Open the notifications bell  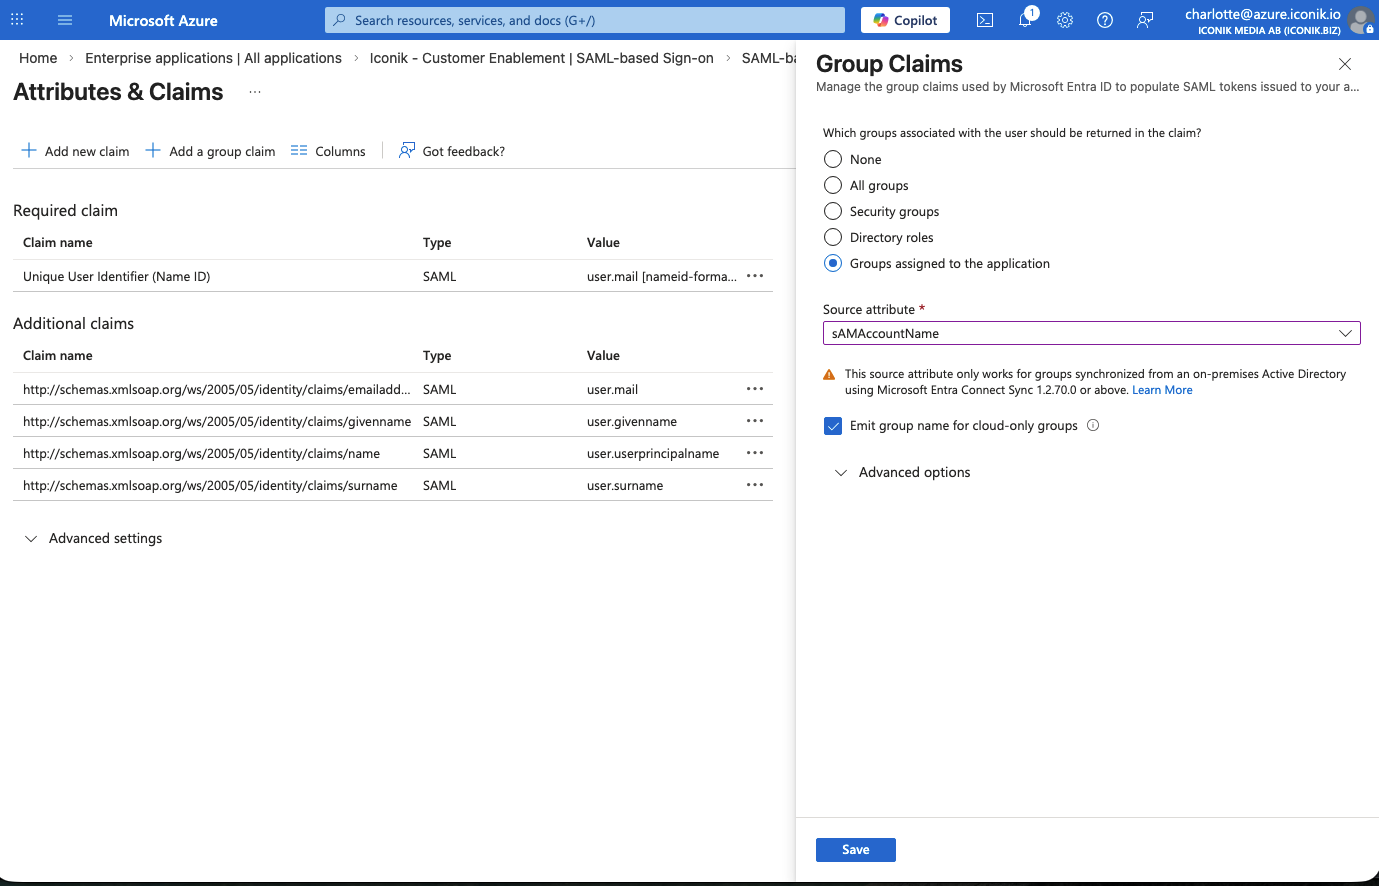(x=1025, y=20)
